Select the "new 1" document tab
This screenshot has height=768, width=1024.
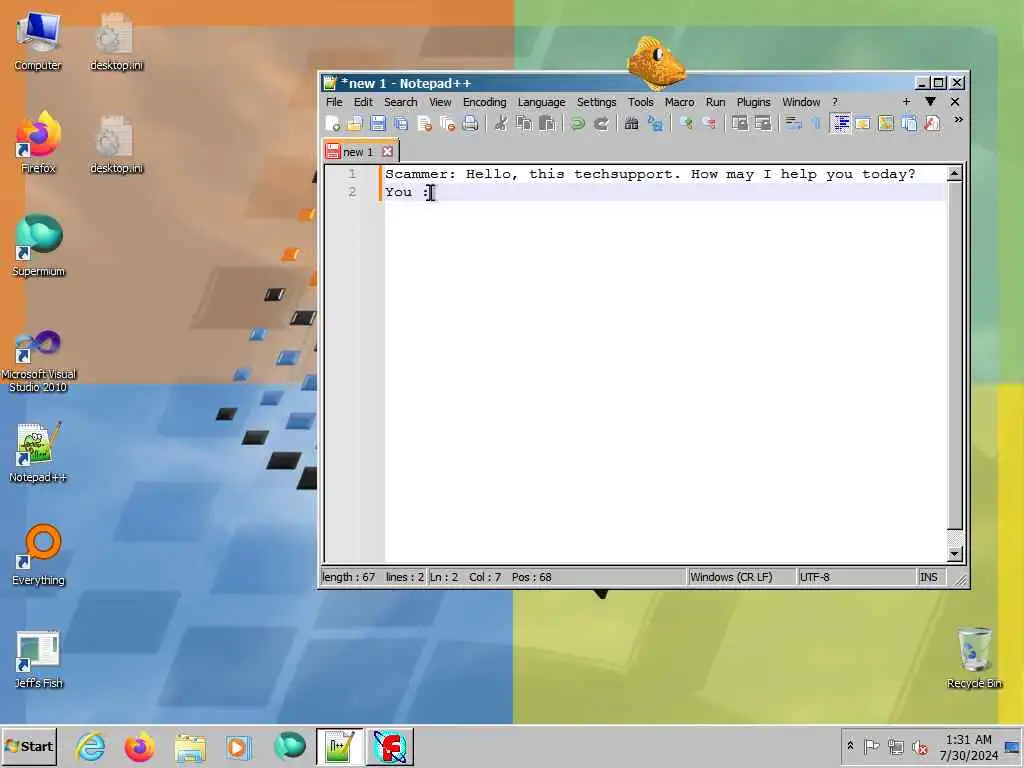tap(358, 152)
